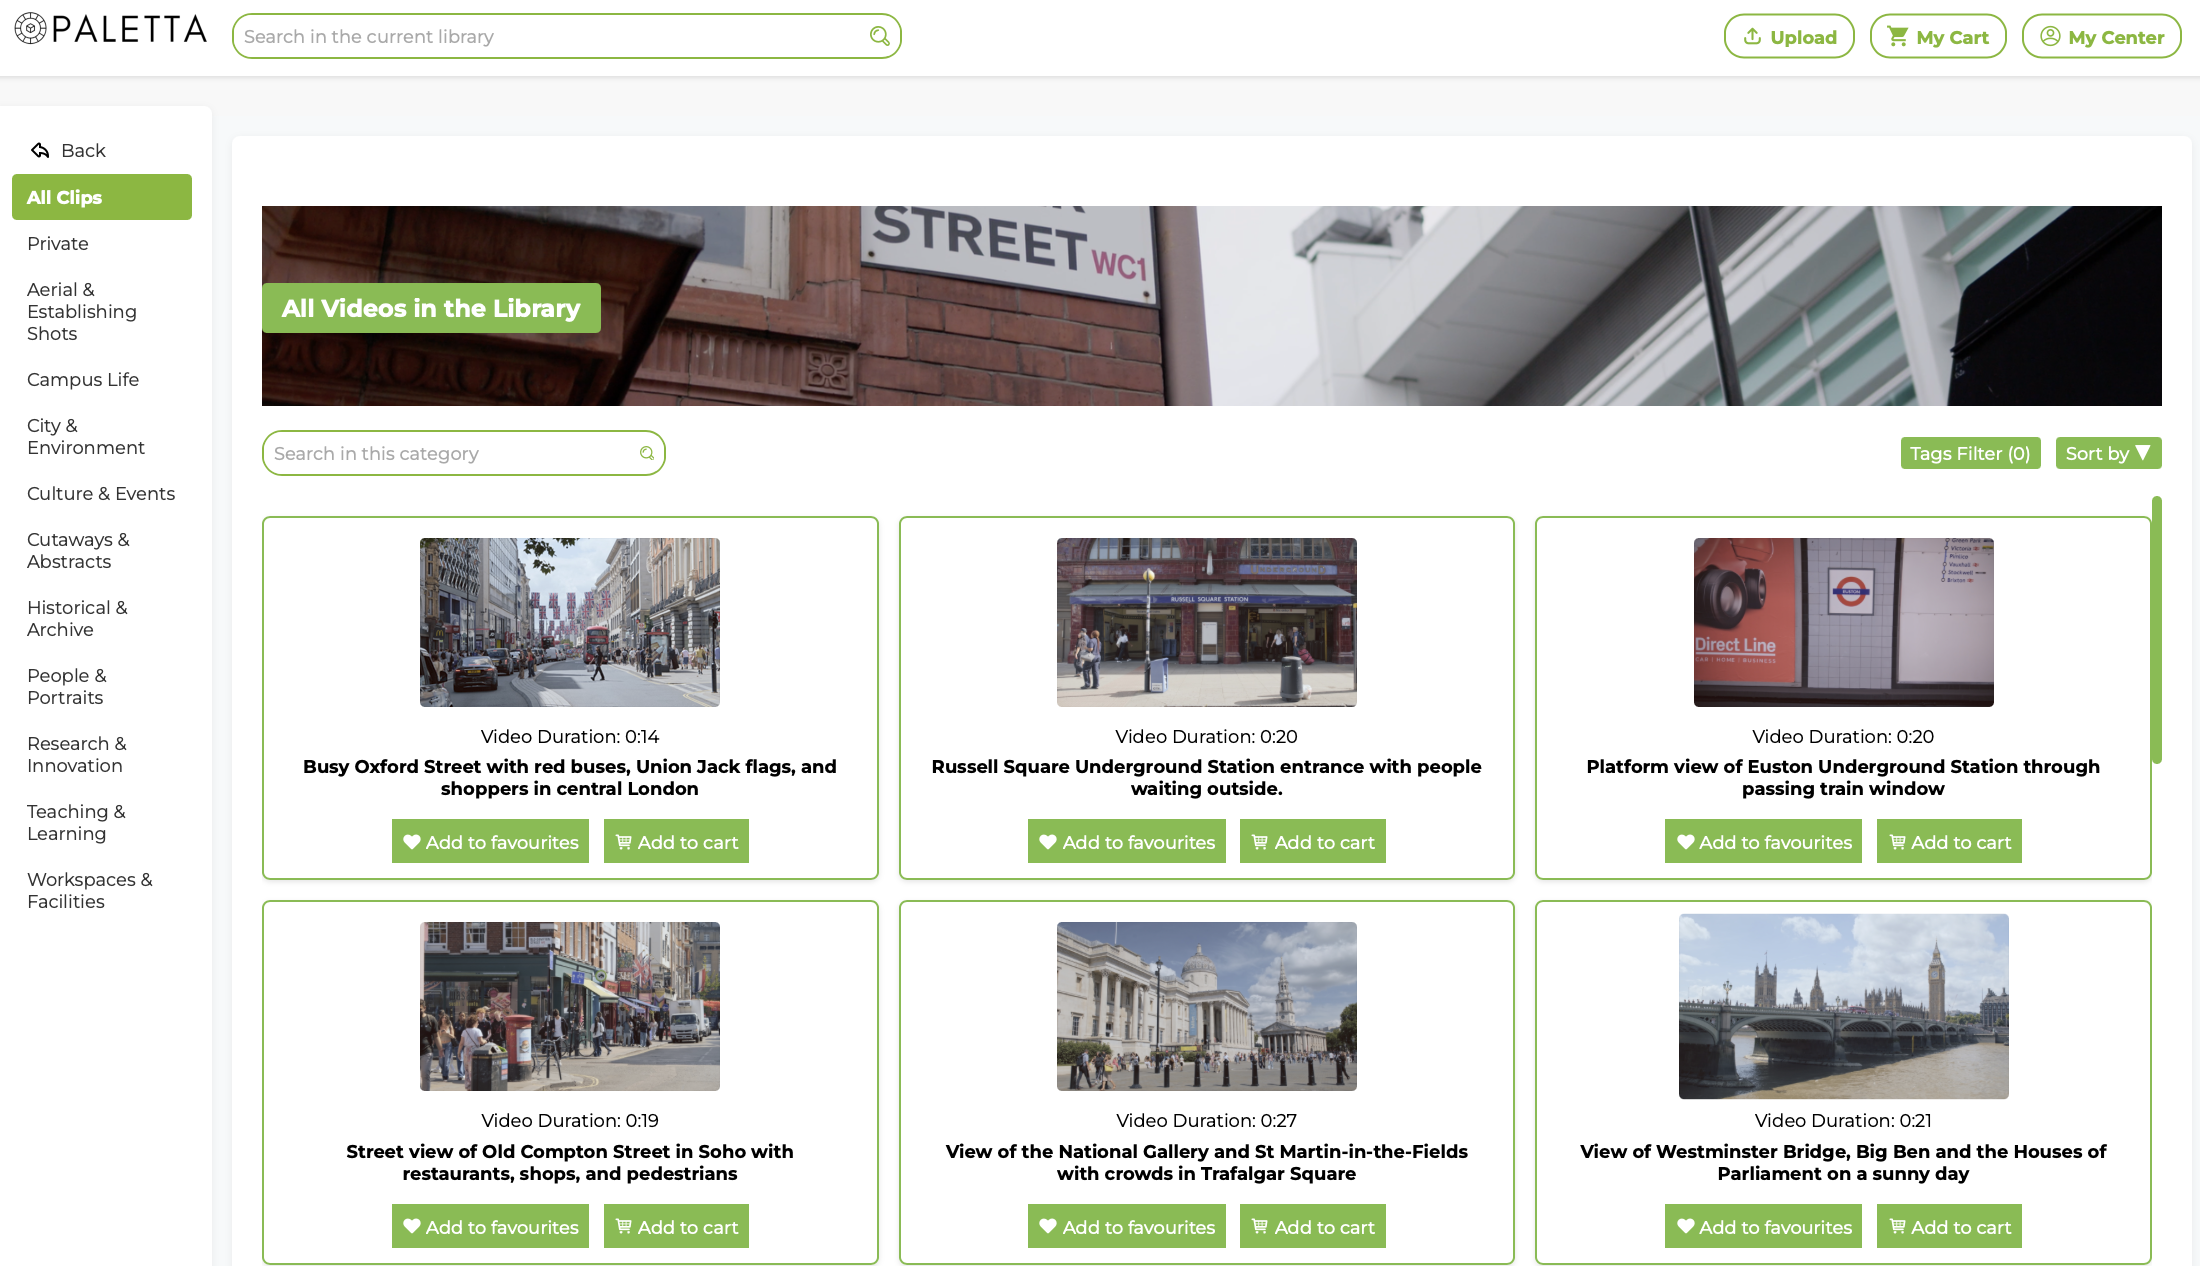Add Old Compton Street clip to cart
The height and width of the screenshot is (1266, 2200).
click(x=676, y=1227)
